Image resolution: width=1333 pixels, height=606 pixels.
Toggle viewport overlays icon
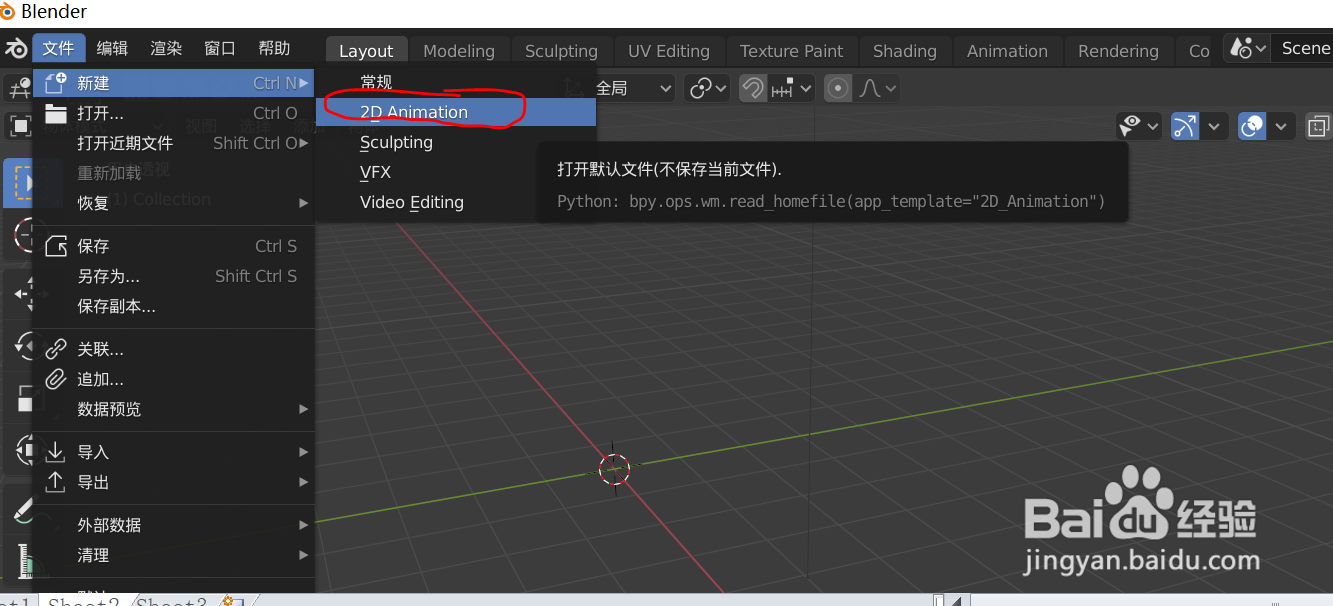[1252, 126]
